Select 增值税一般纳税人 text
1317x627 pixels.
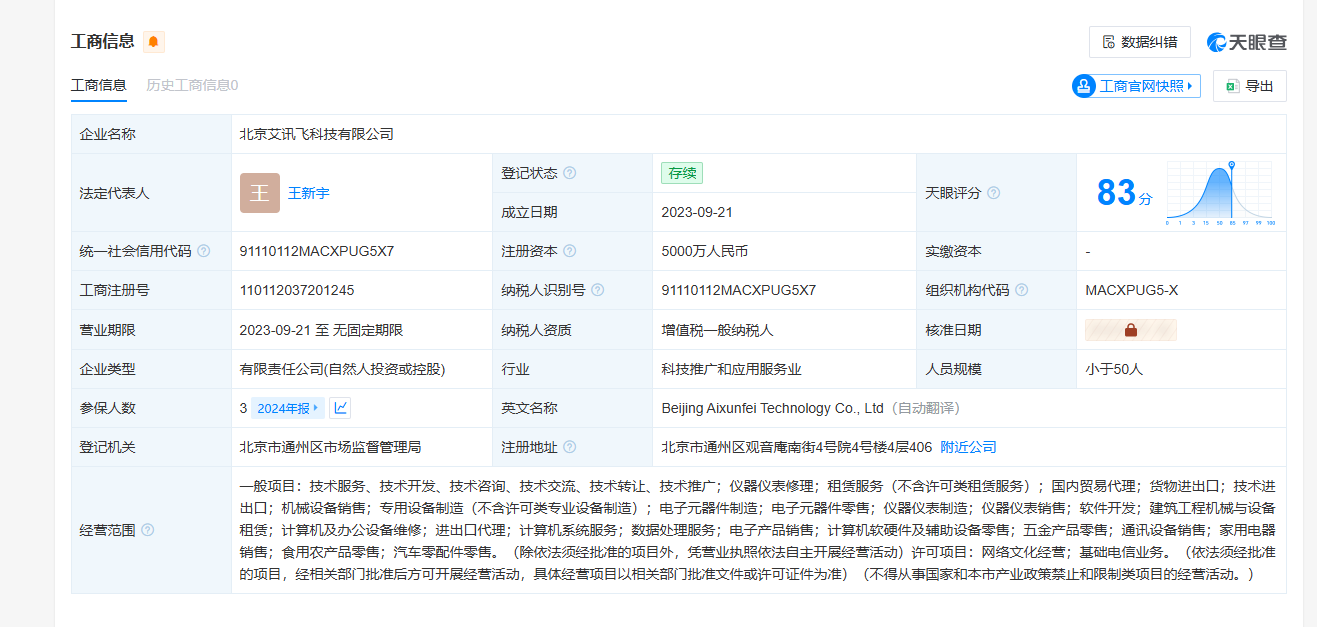click(x=718, y=330)
